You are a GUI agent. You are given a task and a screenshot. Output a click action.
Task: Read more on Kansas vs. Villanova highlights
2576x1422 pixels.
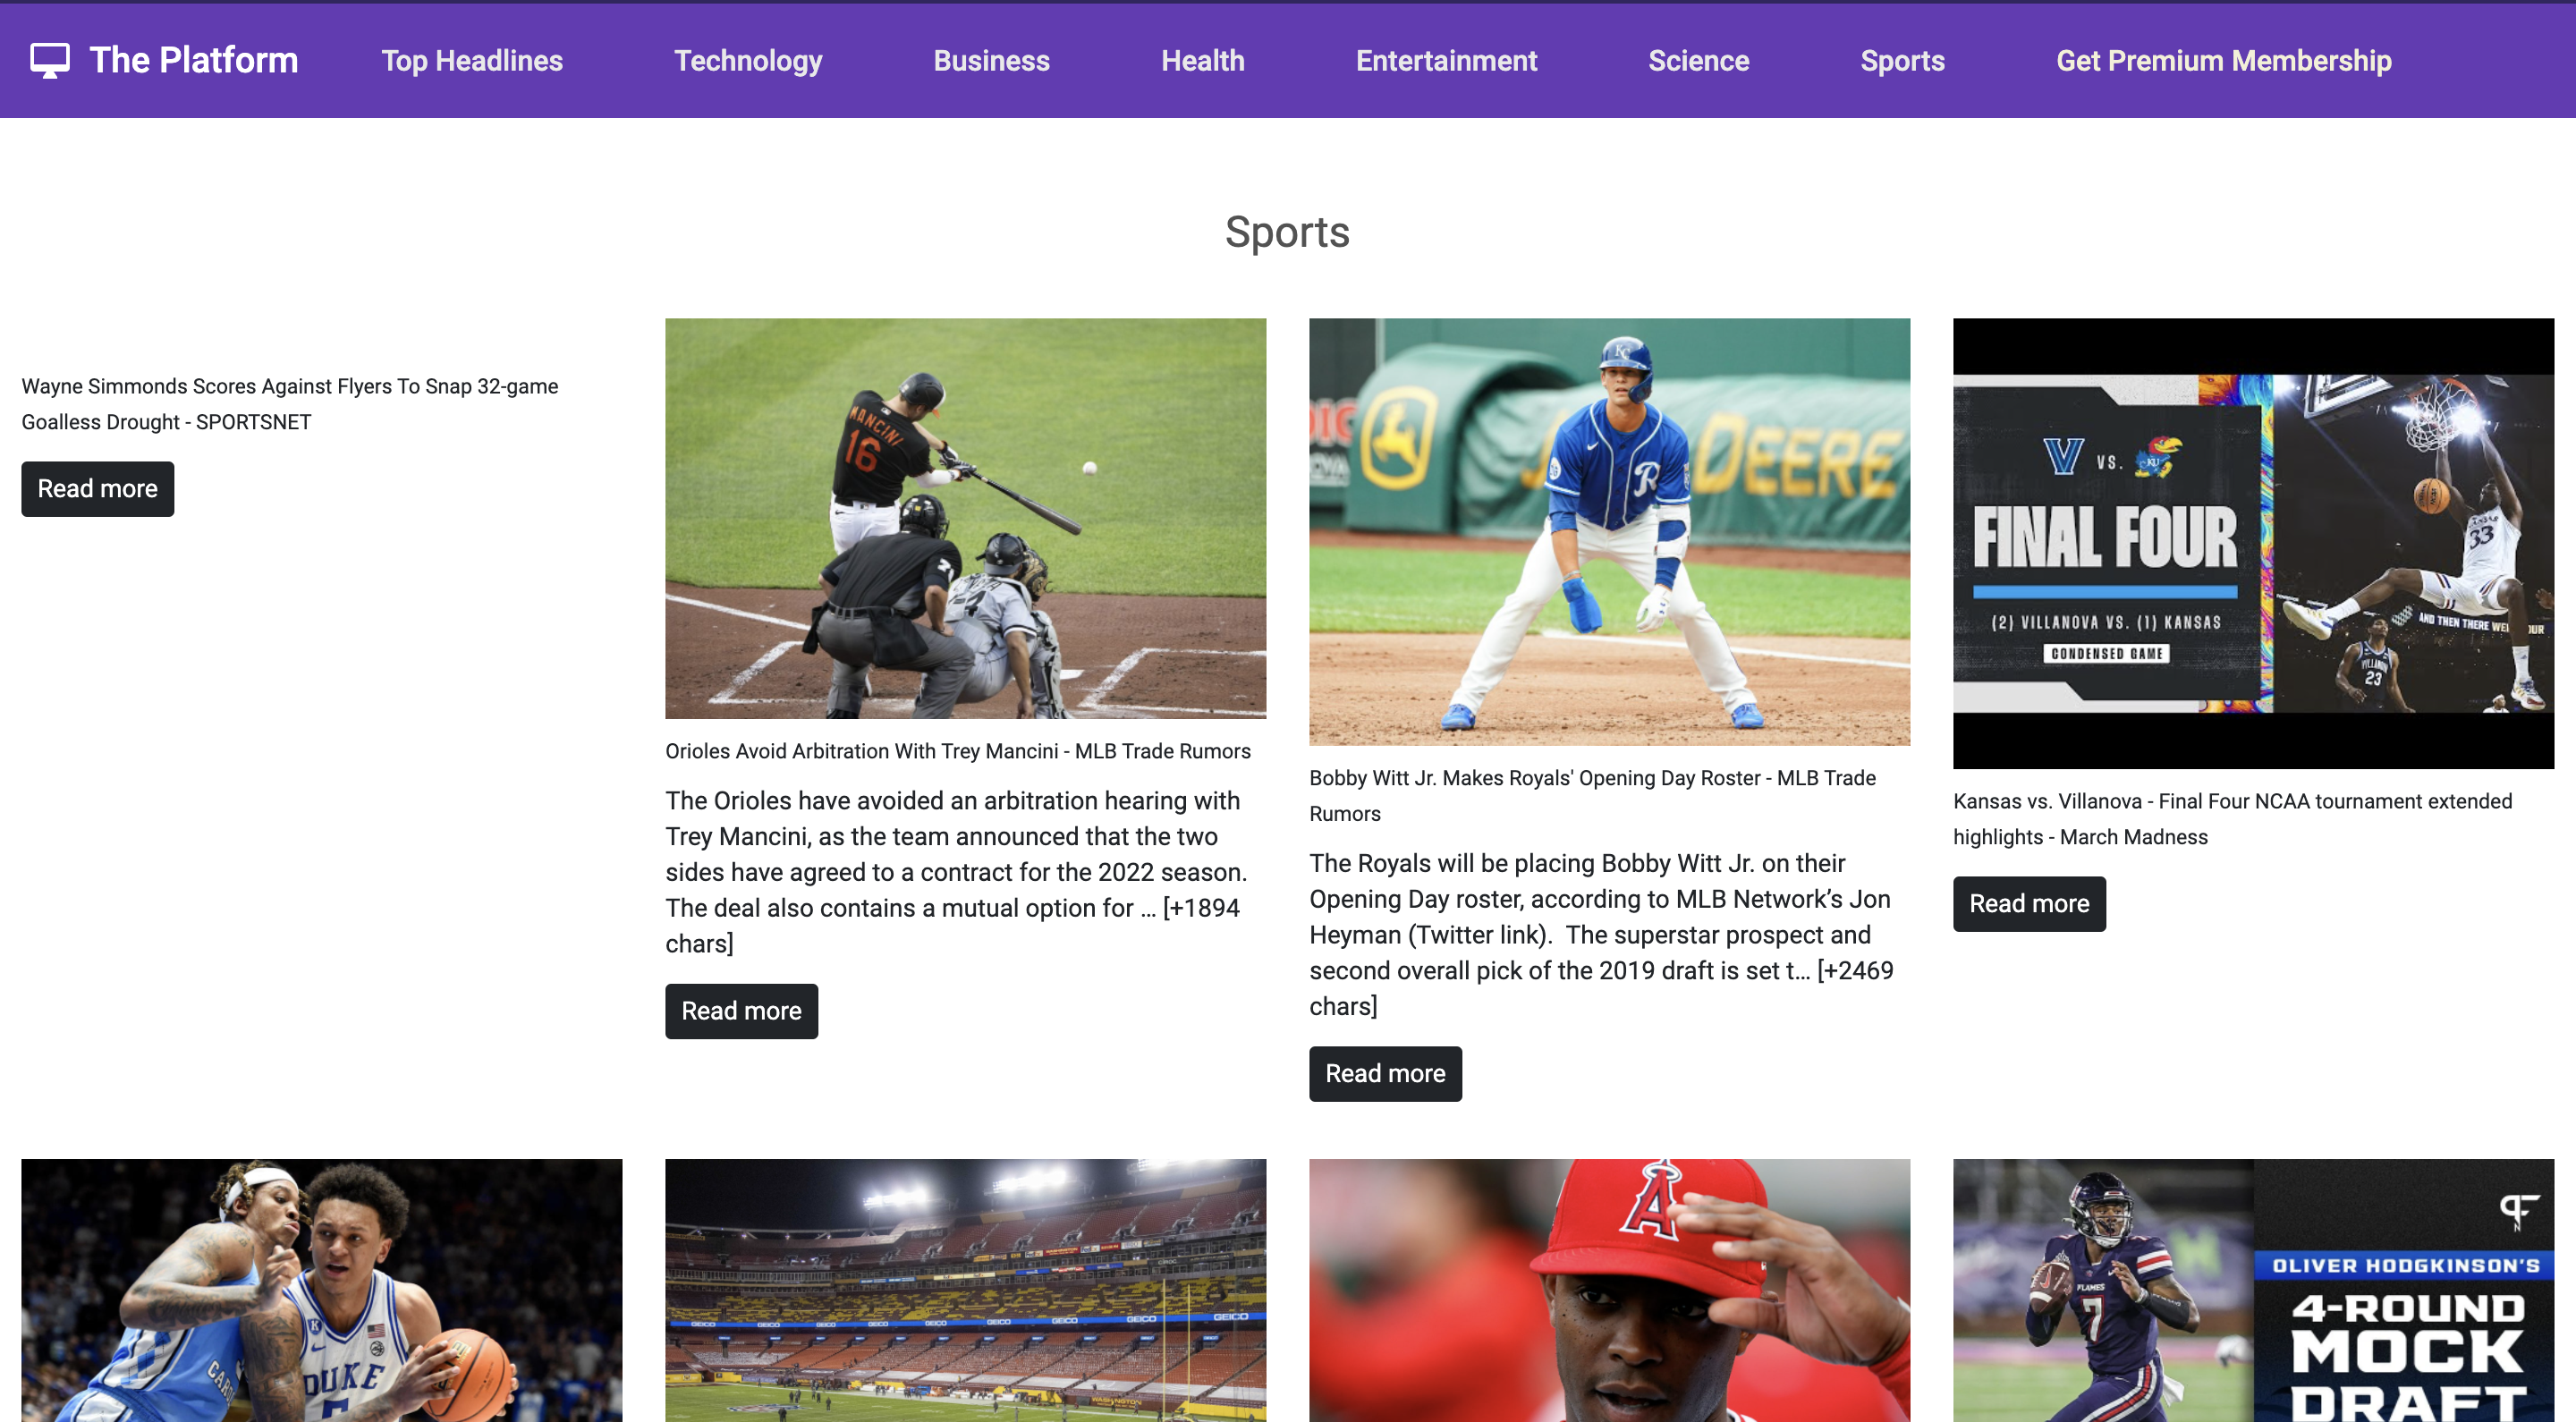pos(2029,904)
